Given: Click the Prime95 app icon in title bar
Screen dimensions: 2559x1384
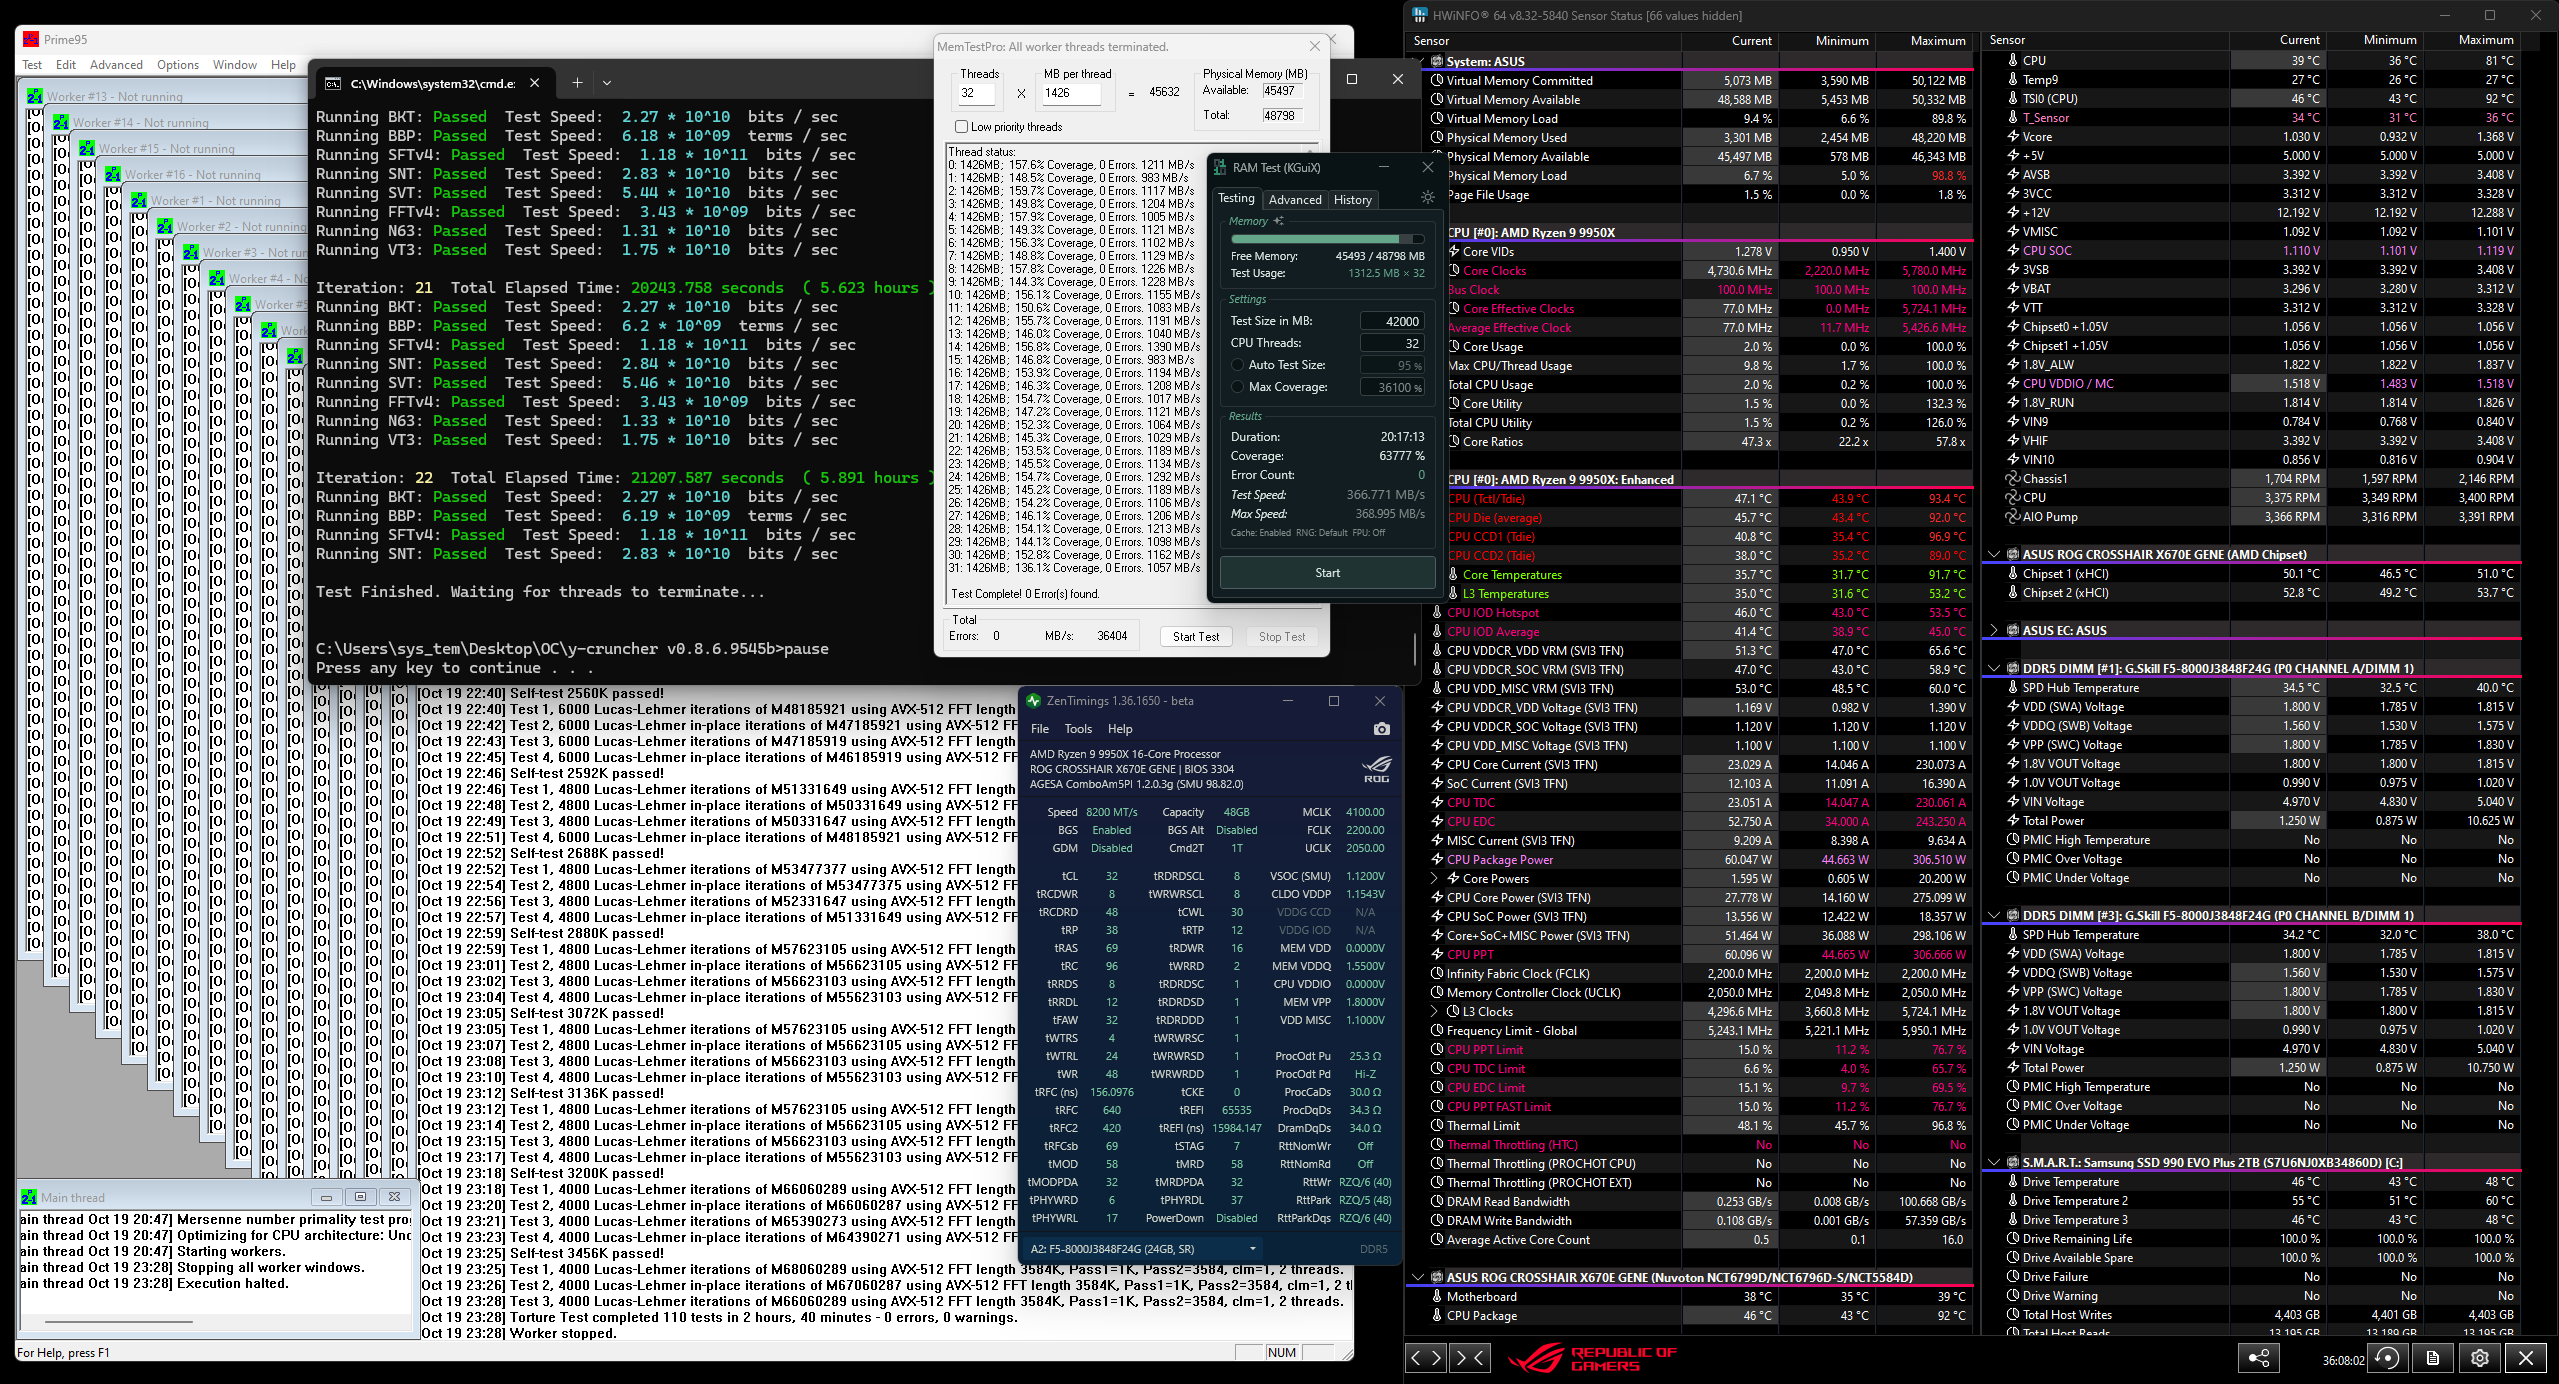Looking at the screenshot, I should coord(31,39).
